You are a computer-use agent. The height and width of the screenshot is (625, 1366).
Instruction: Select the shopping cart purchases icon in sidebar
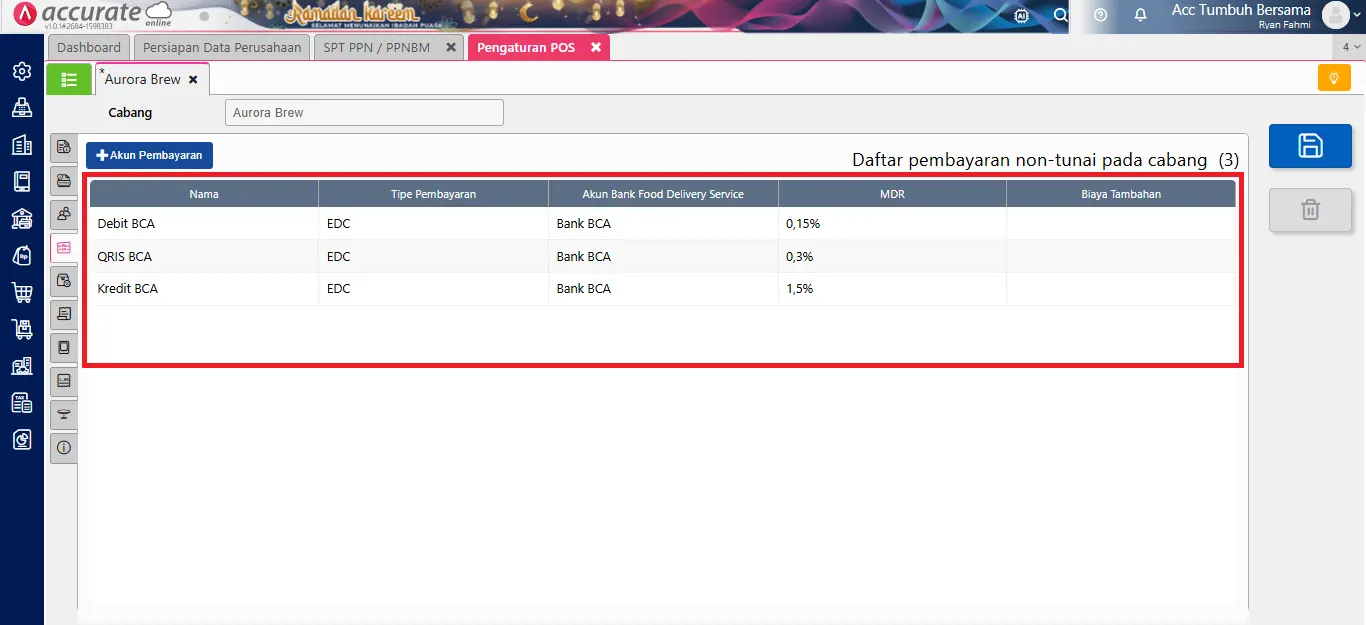coord(21,291)
